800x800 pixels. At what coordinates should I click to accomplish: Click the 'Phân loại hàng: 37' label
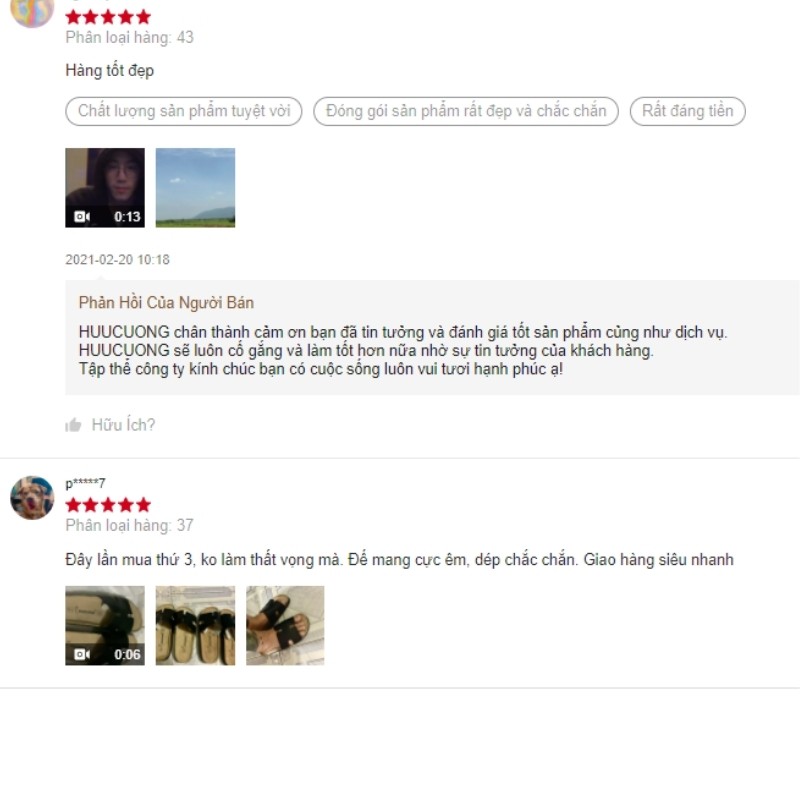130,526
